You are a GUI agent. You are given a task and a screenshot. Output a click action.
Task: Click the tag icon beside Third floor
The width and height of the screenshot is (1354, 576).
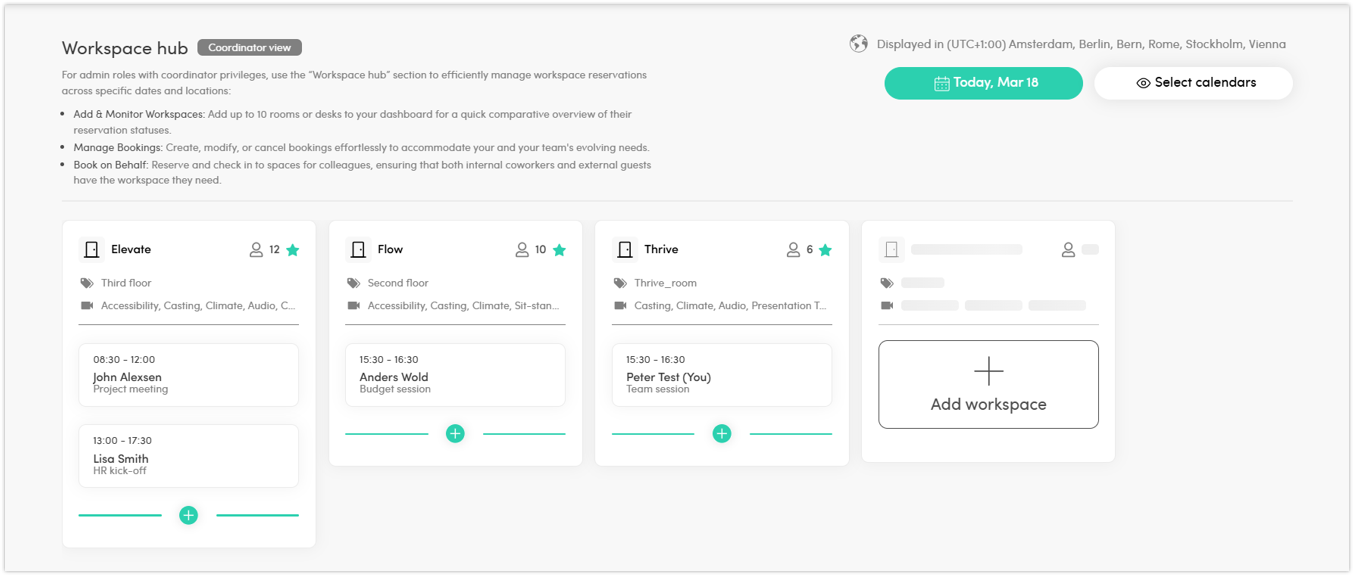[87, 283]
